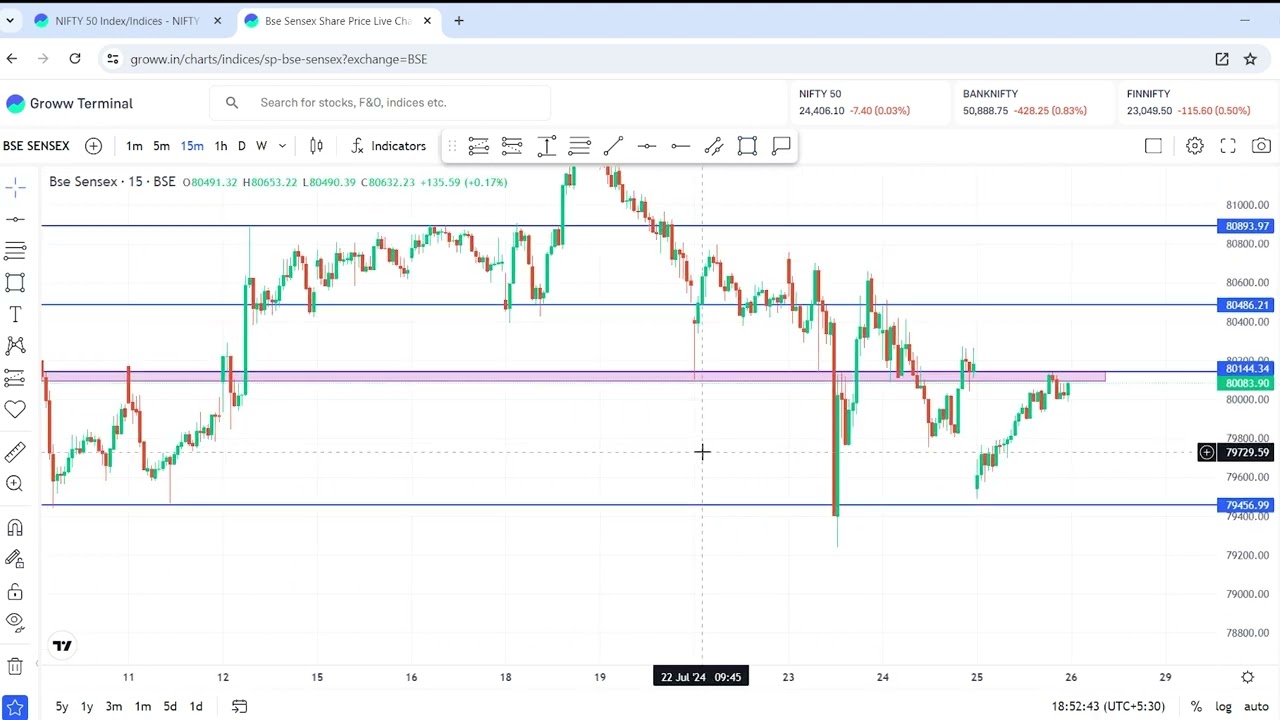
Task: Toggle lock all drawings padlock
Action: tap(15, 591)
